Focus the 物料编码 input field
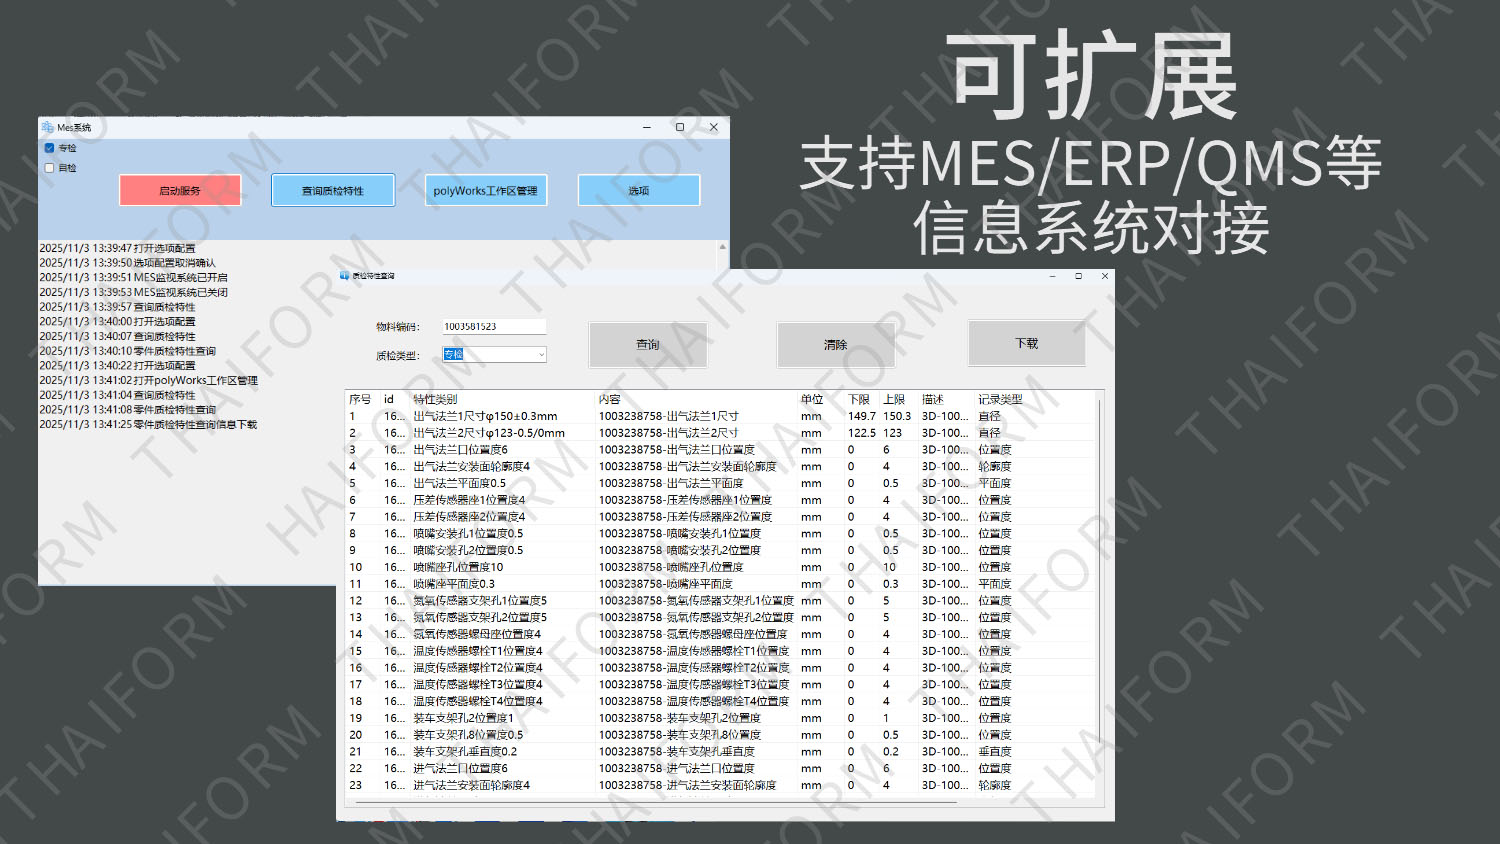1500x844 pixels. click(494, 327)
